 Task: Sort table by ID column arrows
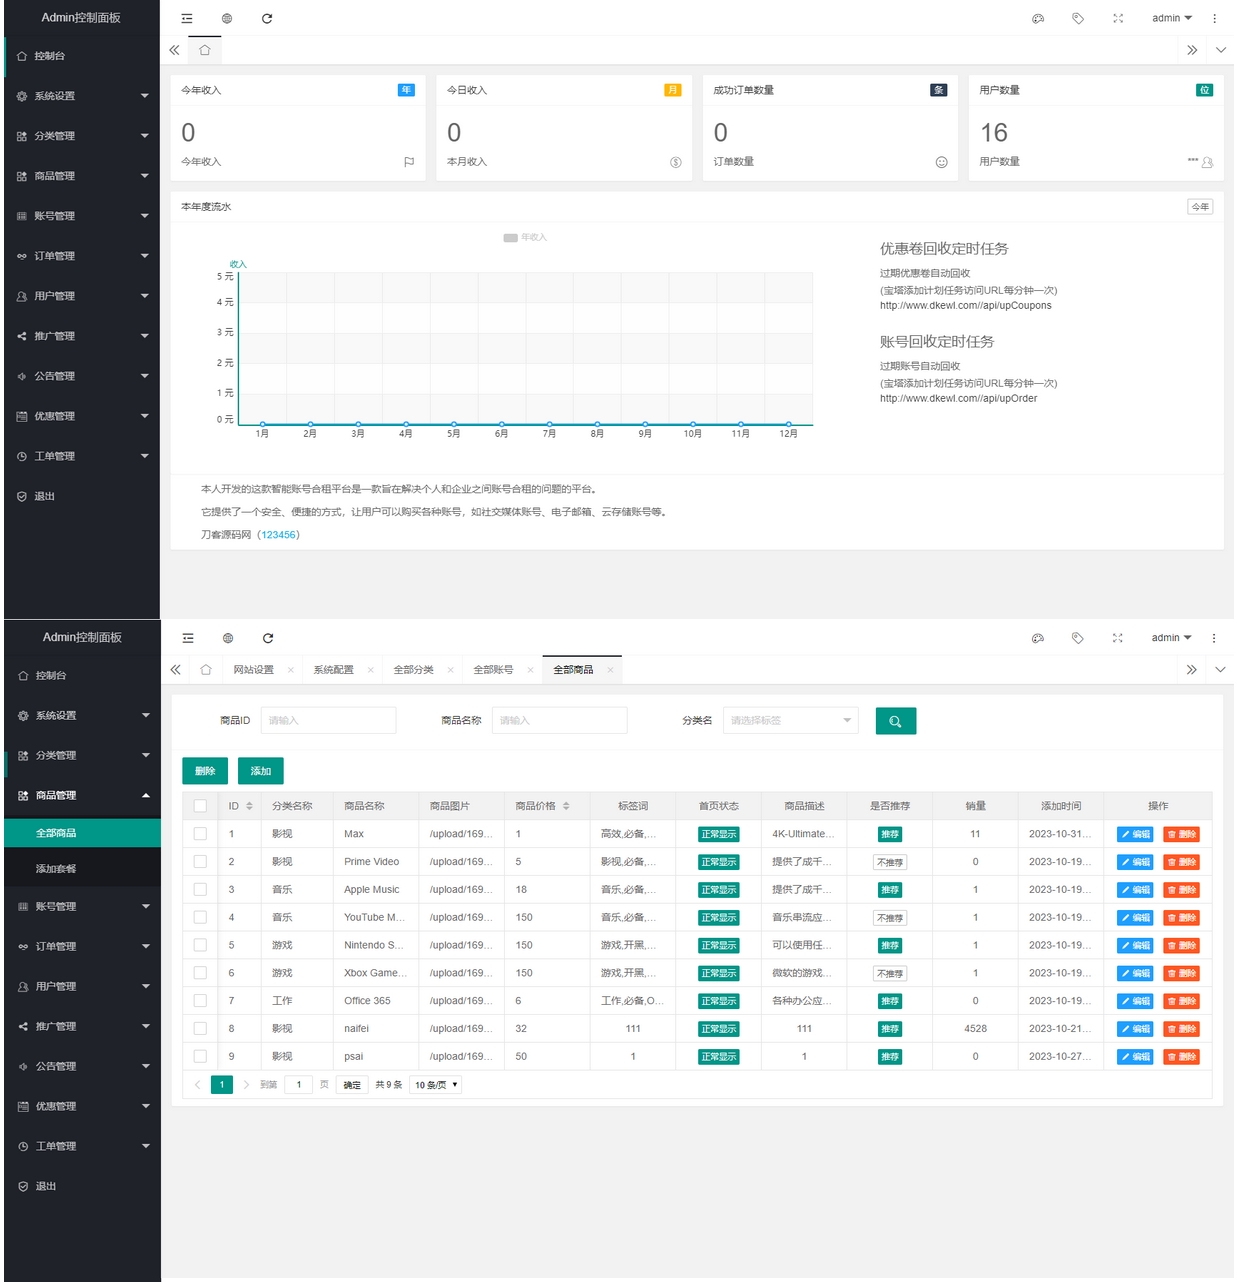point(249,806)
